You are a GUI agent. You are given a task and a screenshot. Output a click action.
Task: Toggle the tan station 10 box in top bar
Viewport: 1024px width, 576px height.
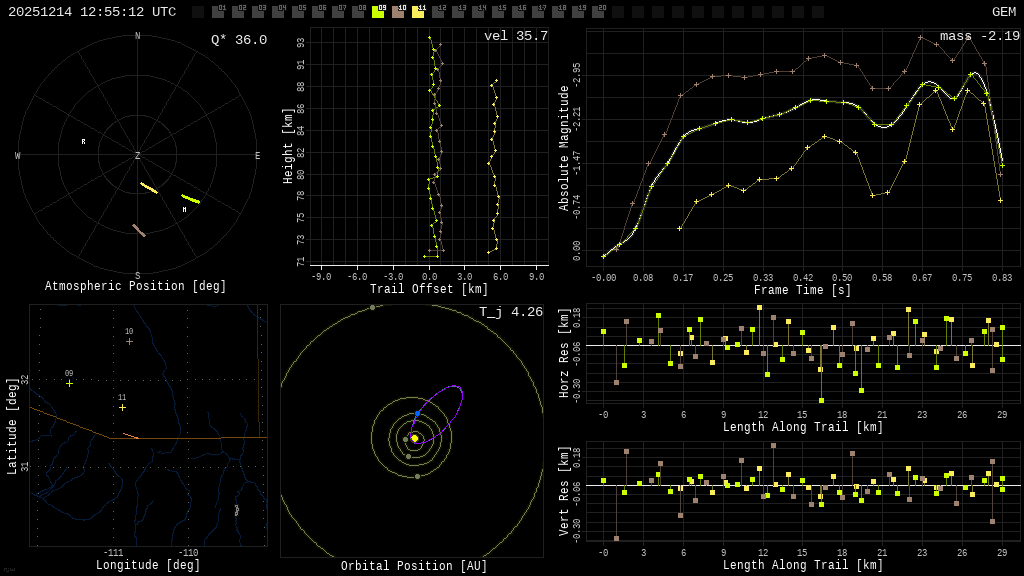(398, 12)
